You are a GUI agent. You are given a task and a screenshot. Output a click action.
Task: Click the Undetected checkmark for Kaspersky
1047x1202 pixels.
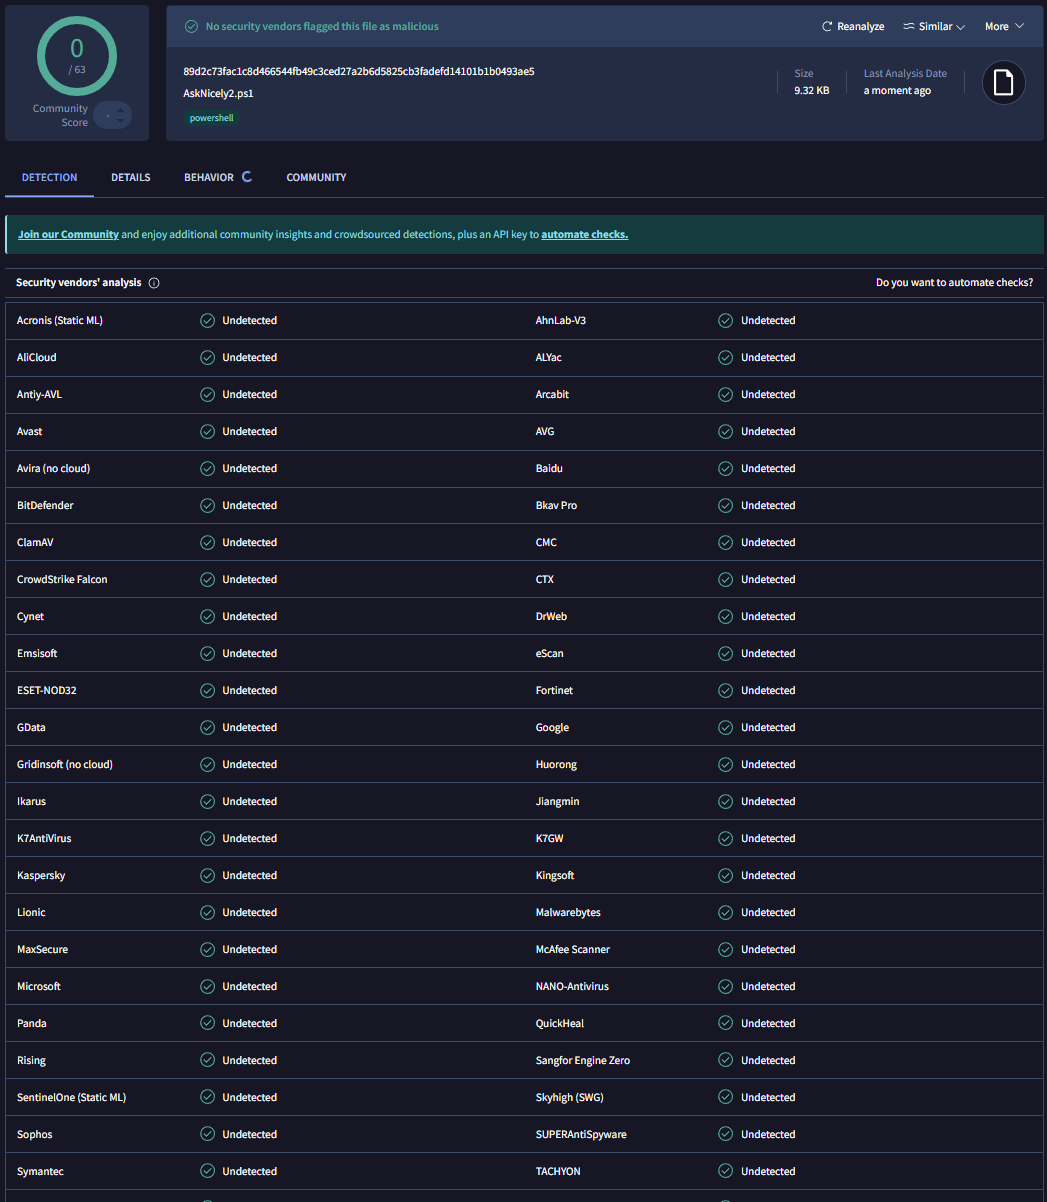[208, 876]
